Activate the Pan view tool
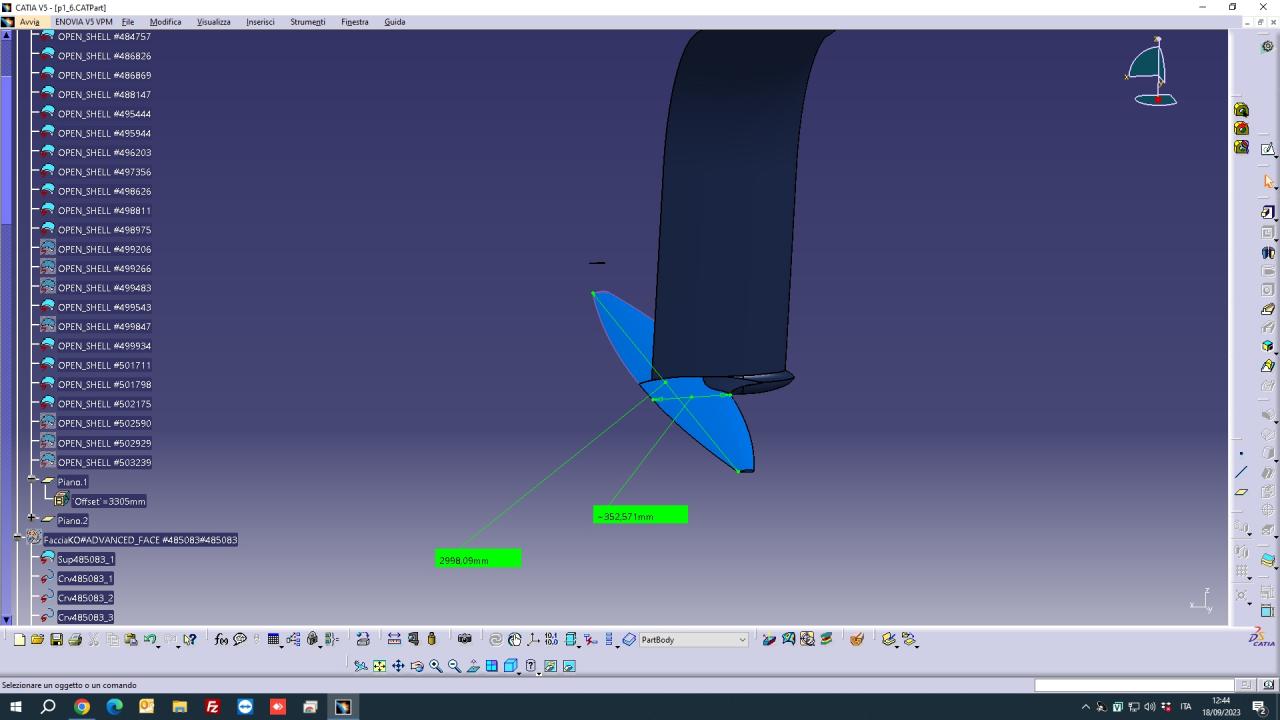Screen dimensions: 1280x720 (398, 666)
